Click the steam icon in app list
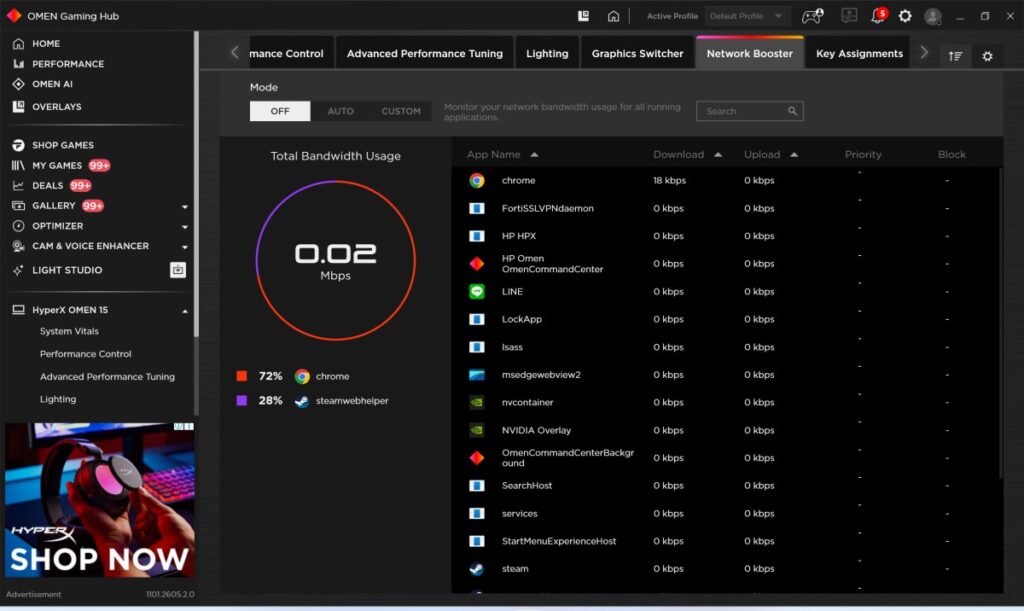 click(477, 569)
